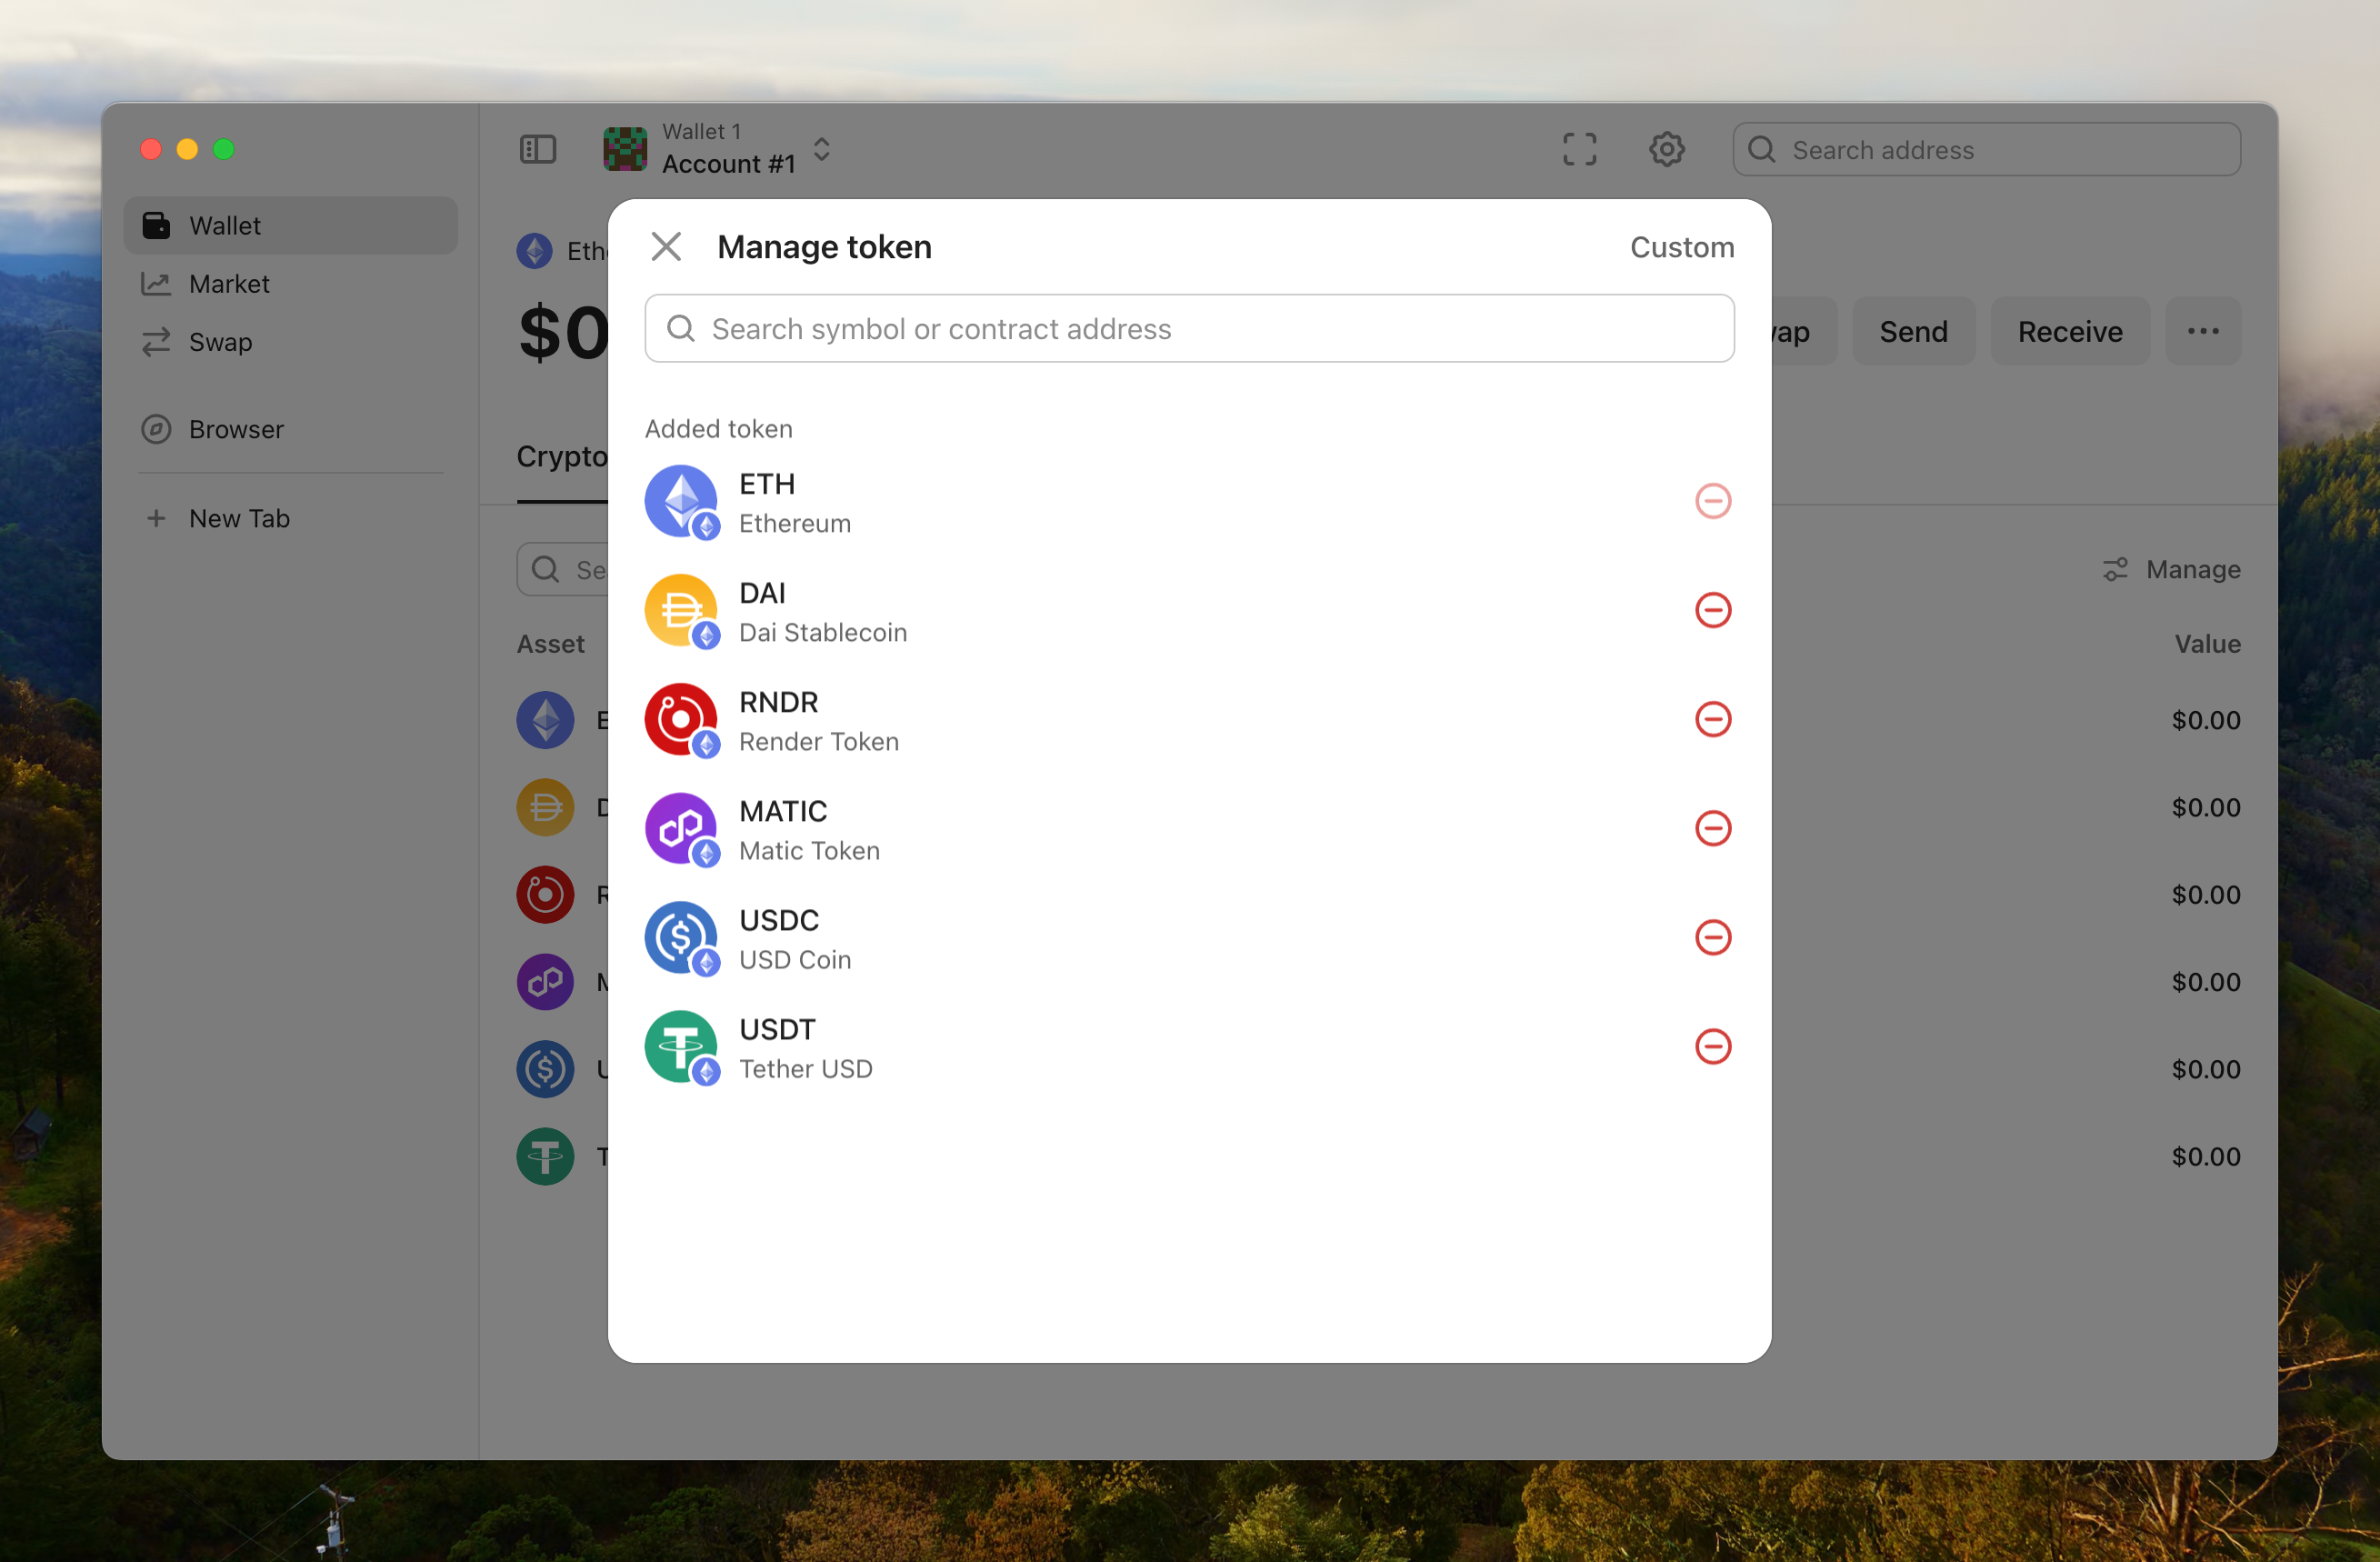Toggle the sidebar panel icon

point(538,149)
